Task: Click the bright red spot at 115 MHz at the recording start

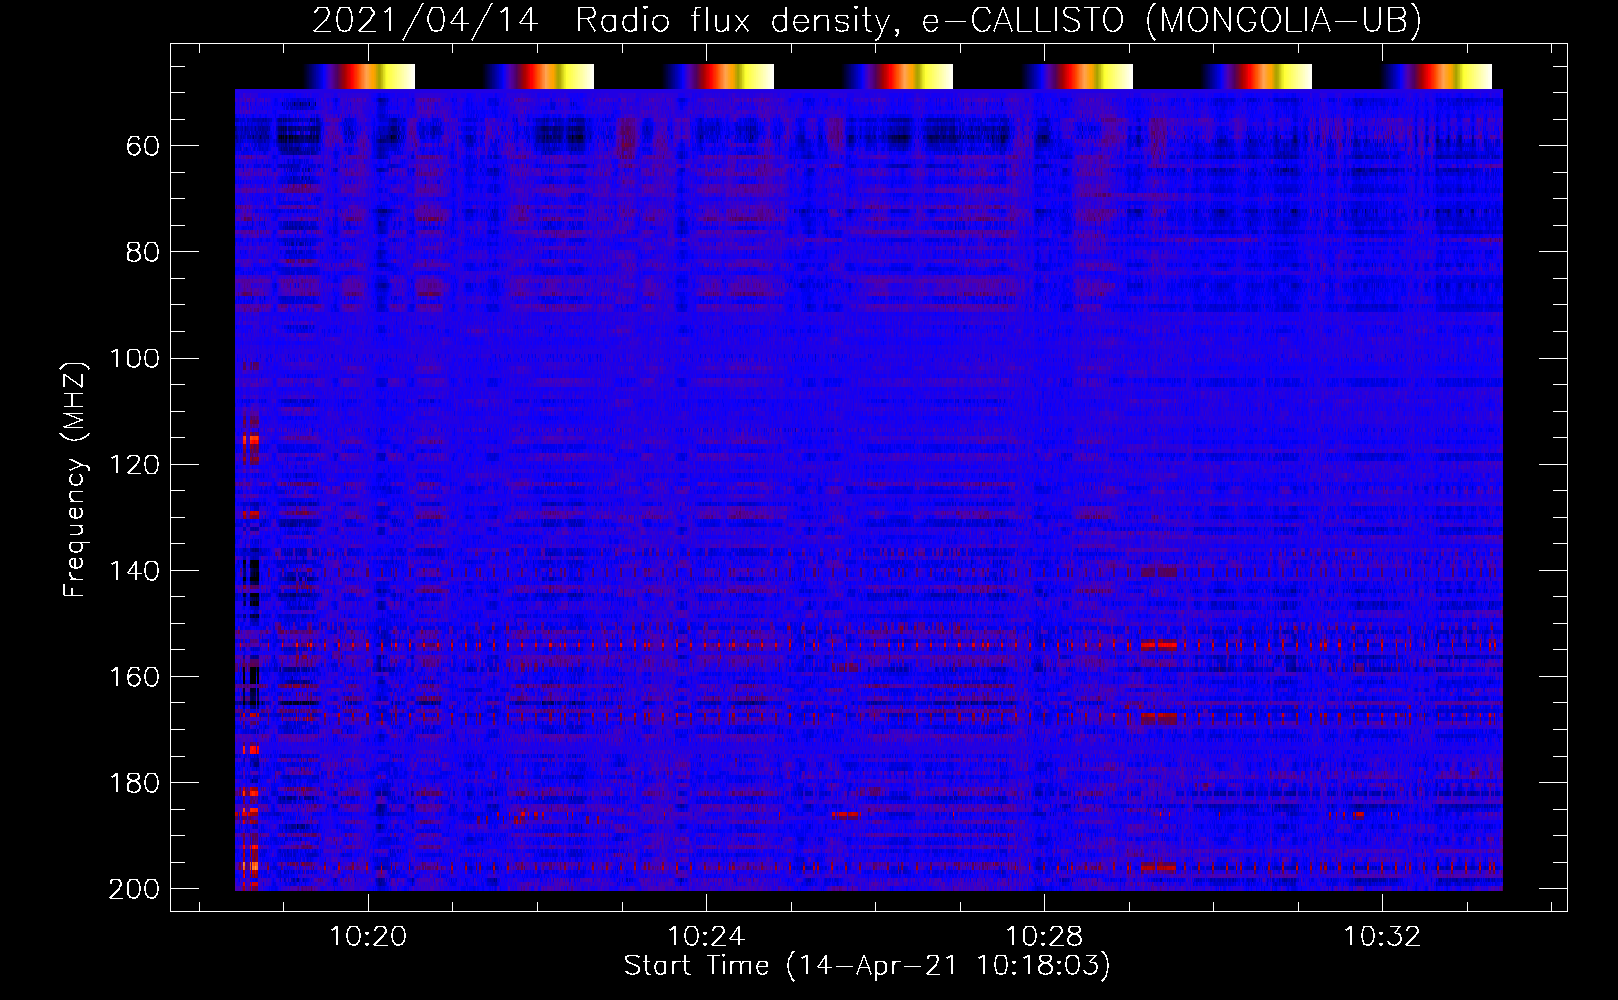Action: click(x=251, y=439)
